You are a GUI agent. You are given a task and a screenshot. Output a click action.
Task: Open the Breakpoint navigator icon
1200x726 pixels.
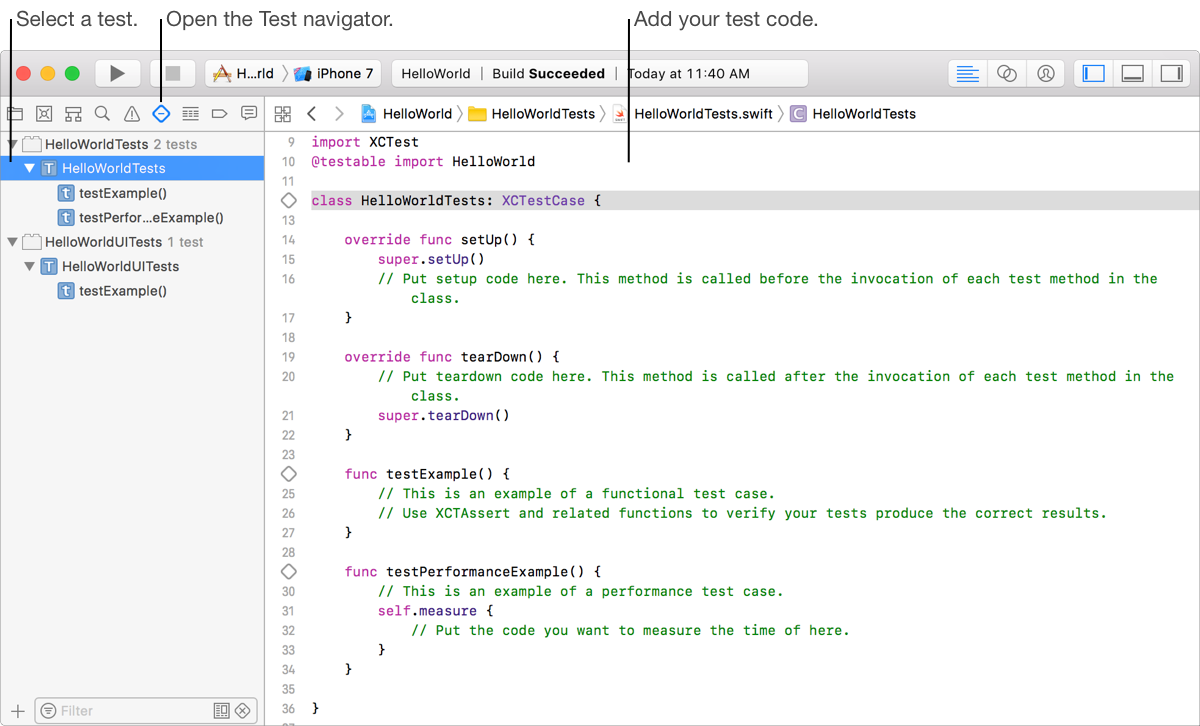pos(220,114)
